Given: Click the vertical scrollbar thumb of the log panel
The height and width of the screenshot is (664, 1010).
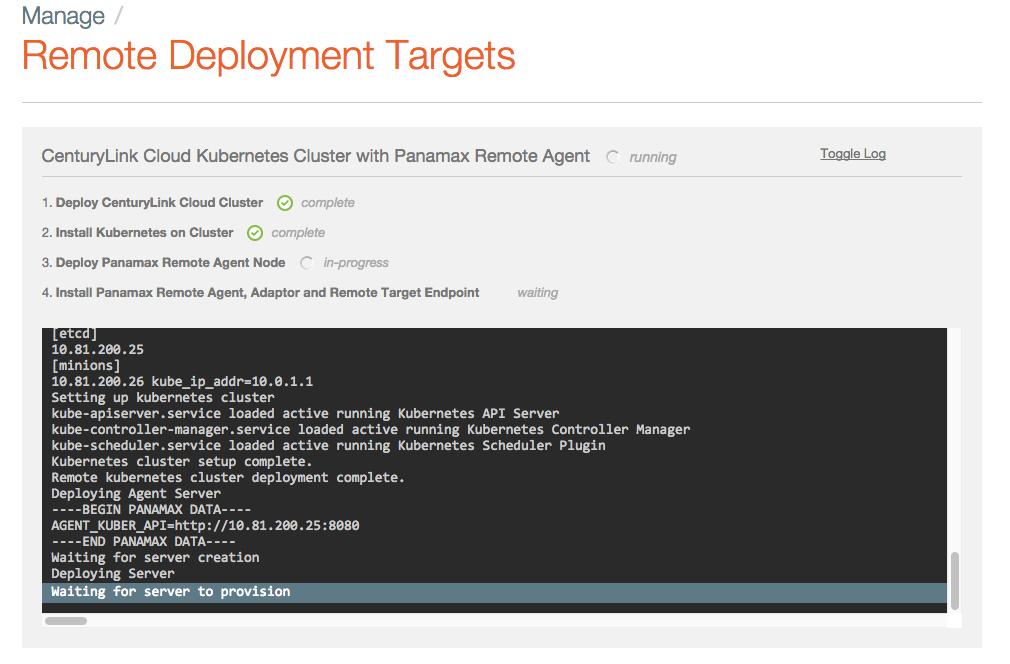Looking at the screenshot, I should [955, 580].
